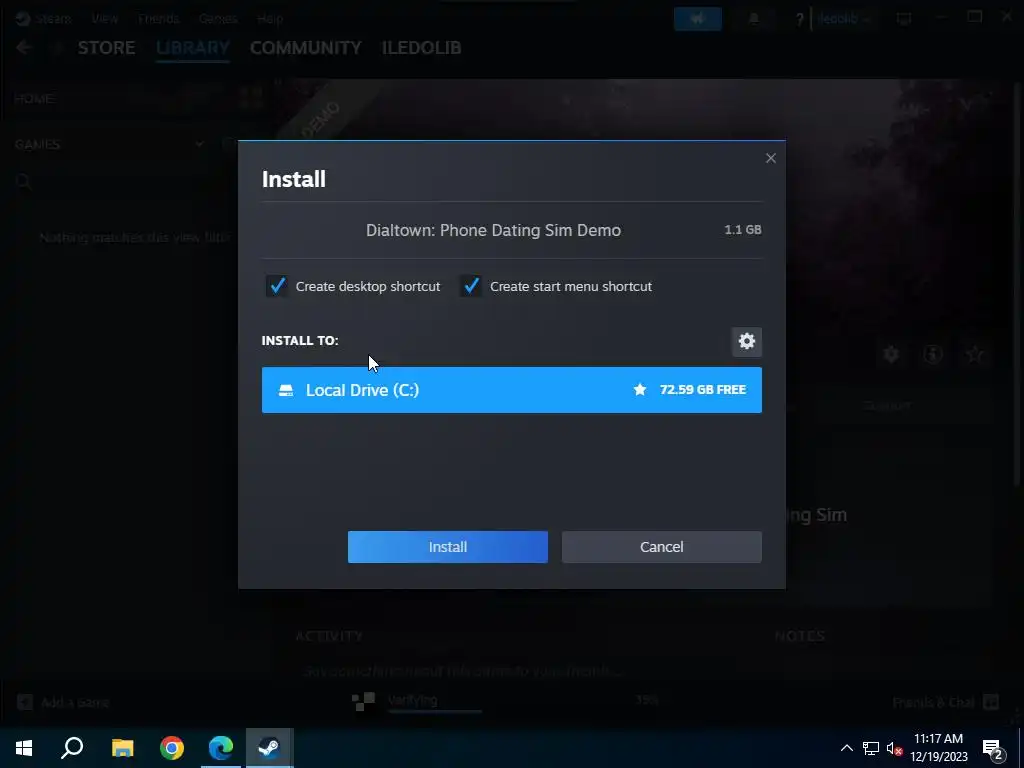Go back using the Steam back arrow

(x=24, y=48)
